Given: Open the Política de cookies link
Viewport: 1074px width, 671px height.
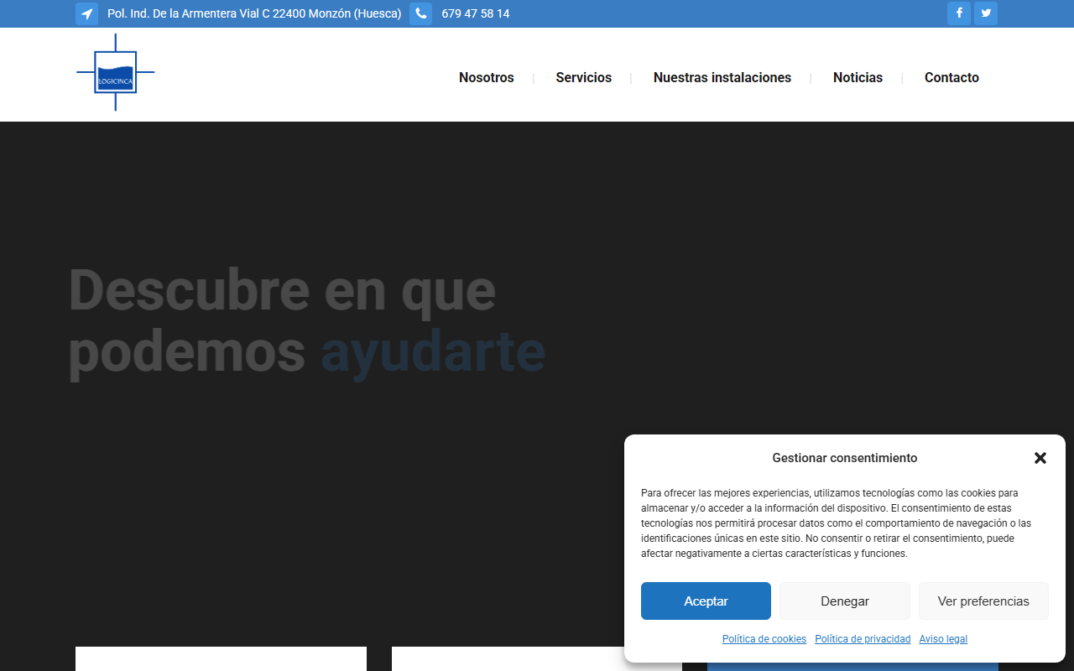Looking at the screenshot, I should [764, 639].
